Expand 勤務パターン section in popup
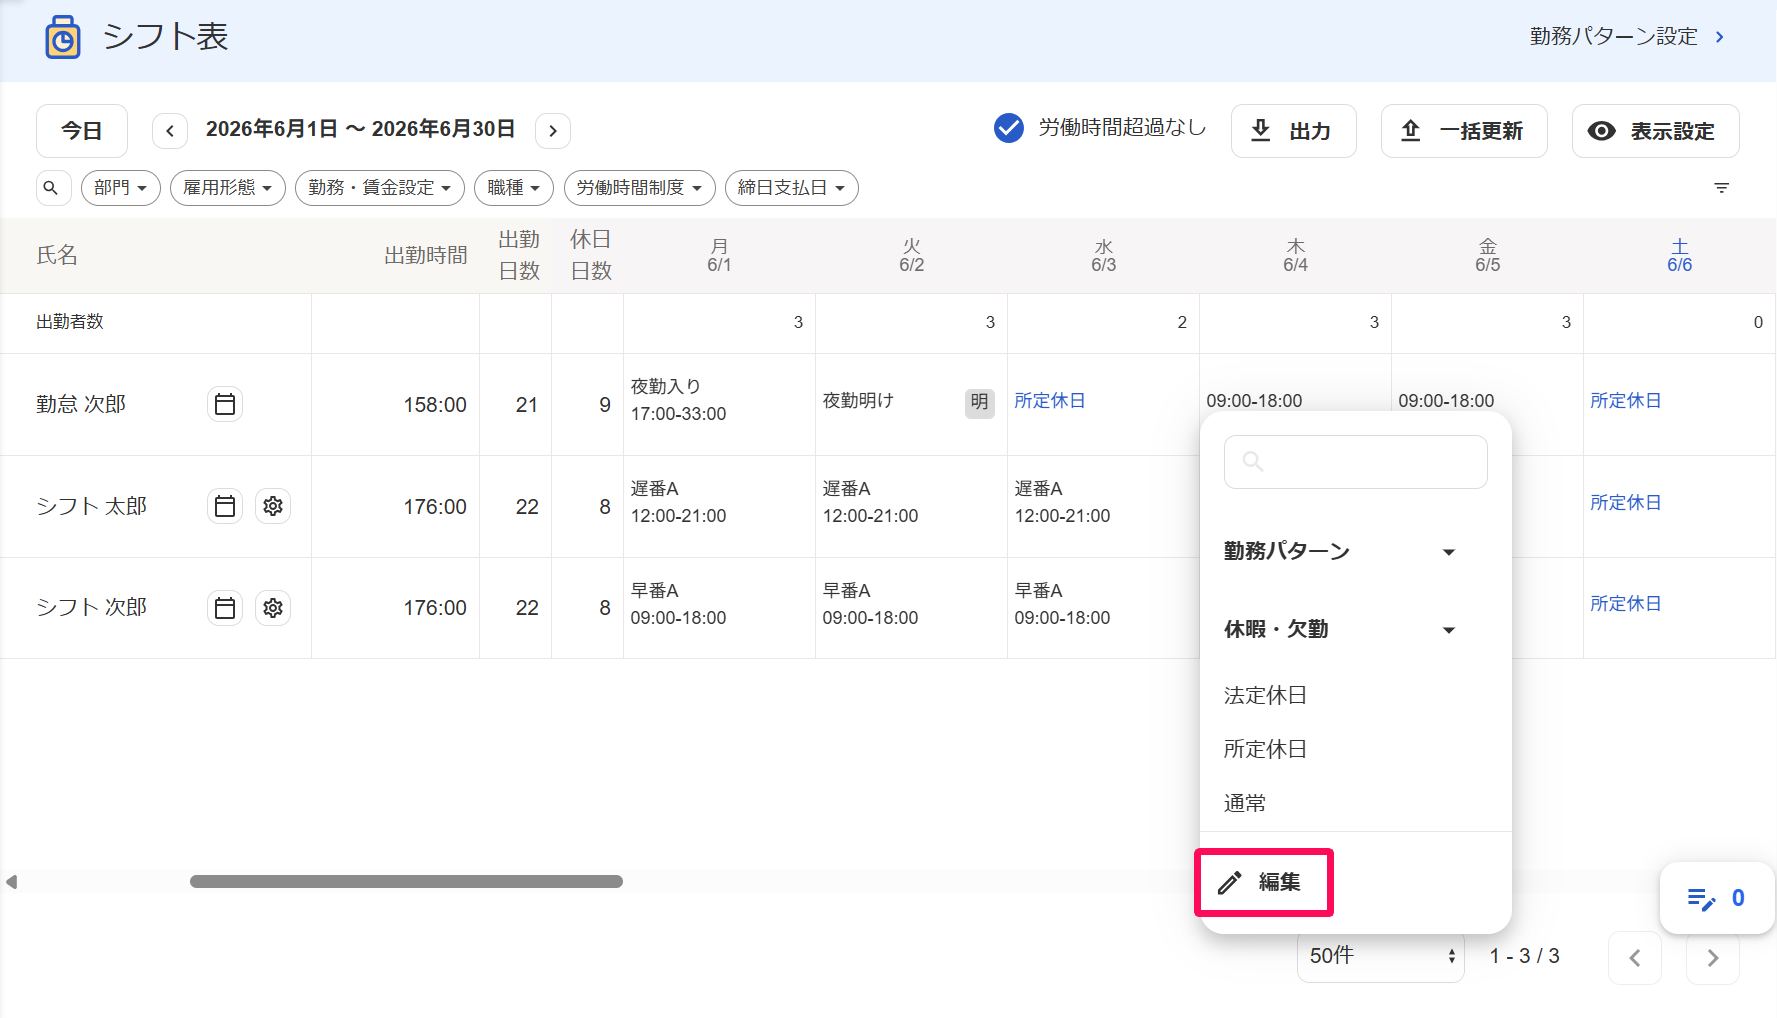This screenshot has width=1777, height=1018. [x=1341, y=551]
